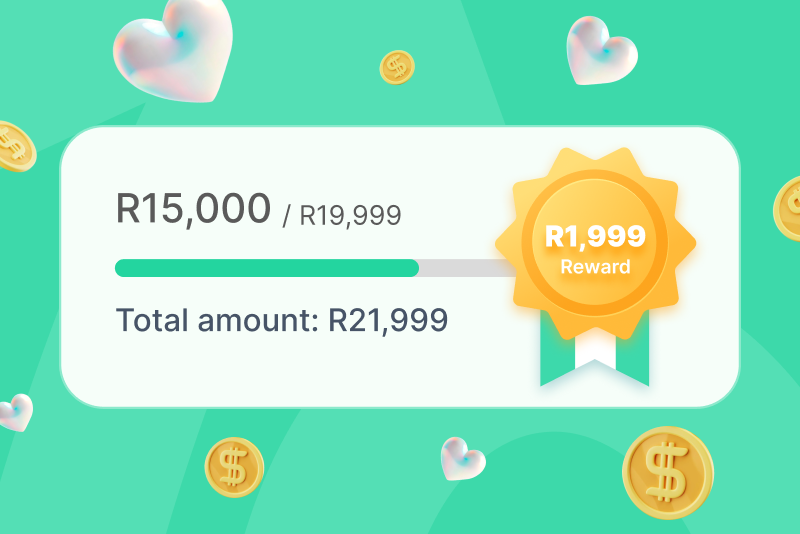
Task: Click the filled green part of the progress bar
Action: click(266, 268)
